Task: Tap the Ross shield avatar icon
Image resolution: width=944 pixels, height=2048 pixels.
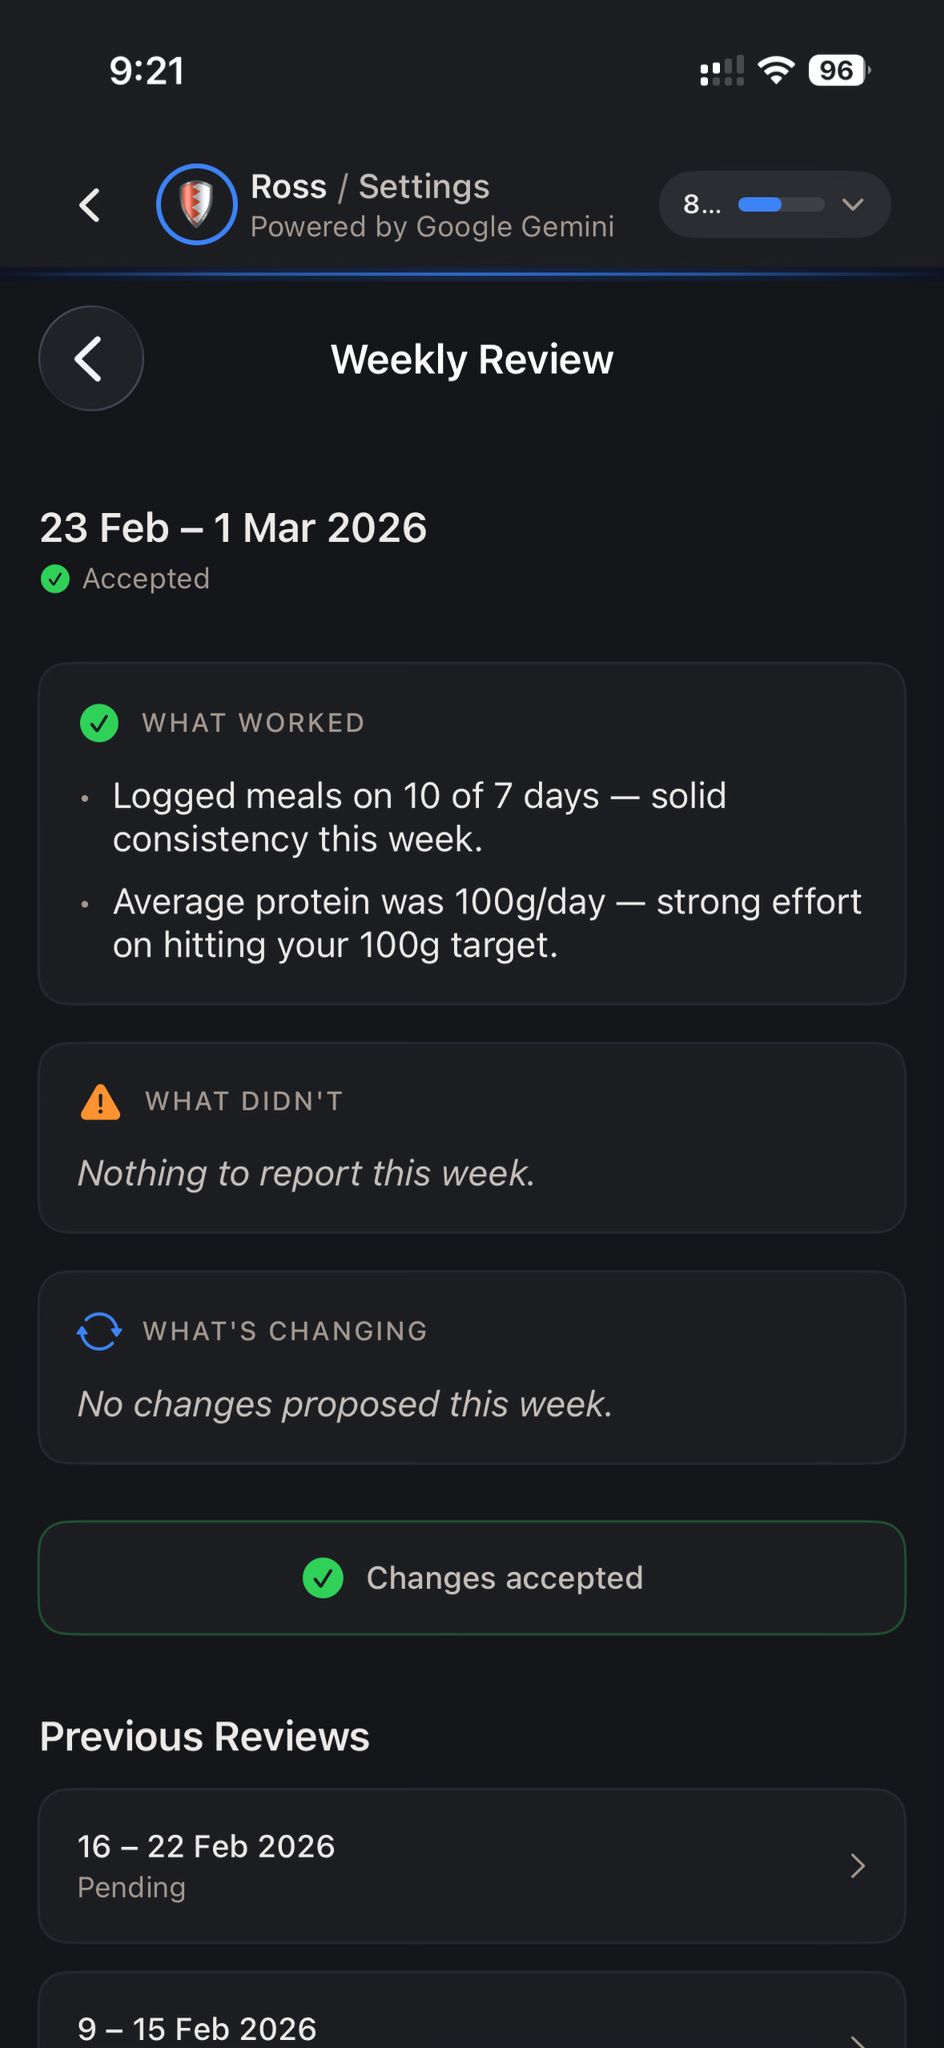Action: (196, 204)
